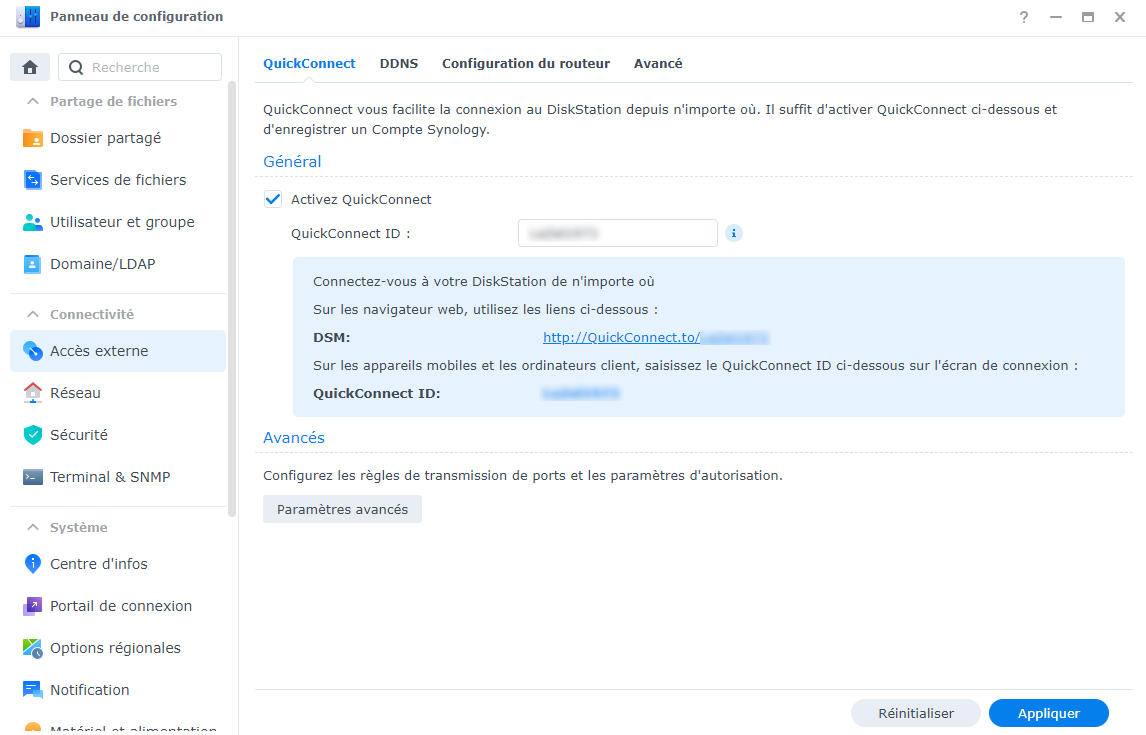Uncheck the Activez QuickConnect checkbox
This screenshot has height=735, width=1146.
[x=273, y=199]
